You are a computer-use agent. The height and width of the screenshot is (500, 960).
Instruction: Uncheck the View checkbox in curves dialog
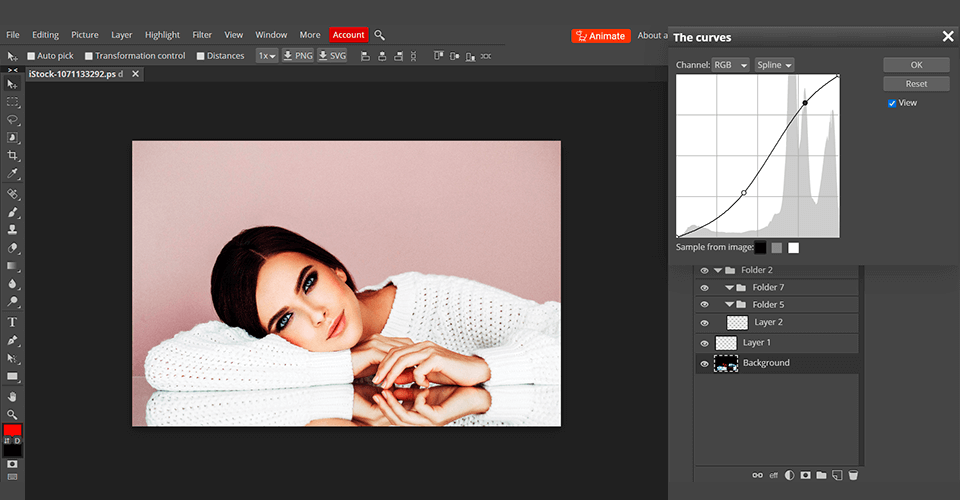[x=892, y=103]
